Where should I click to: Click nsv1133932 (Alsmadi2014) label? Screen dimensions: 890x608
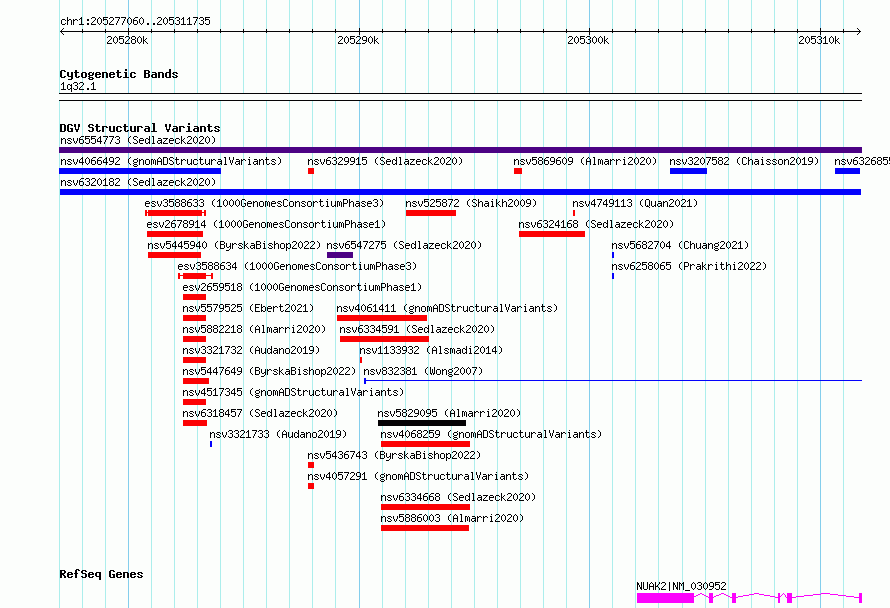(431, 350)
